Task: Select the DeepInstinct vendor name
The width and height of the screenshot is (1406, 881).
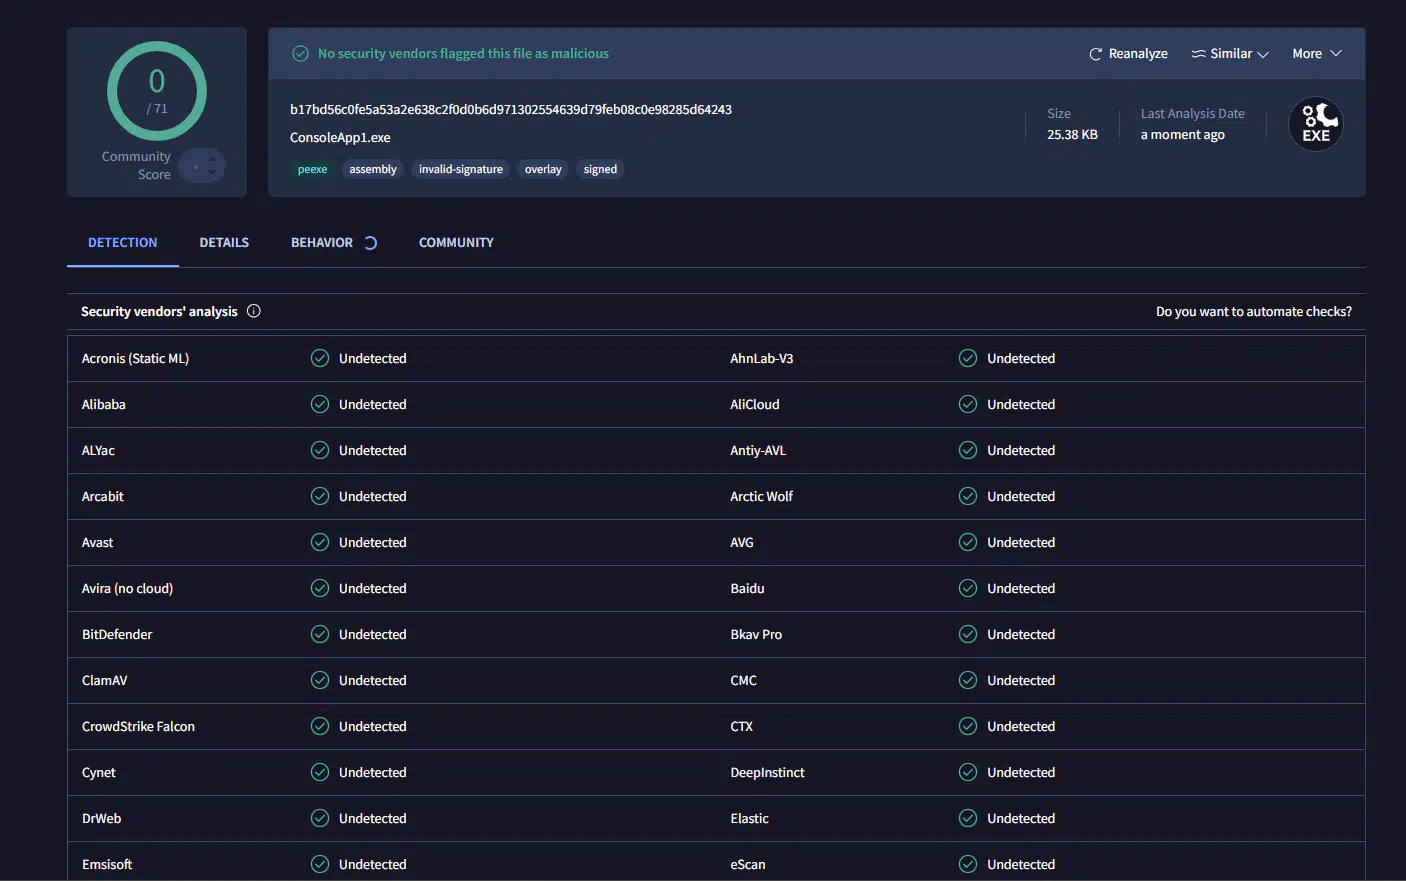Action: point(767,772)
